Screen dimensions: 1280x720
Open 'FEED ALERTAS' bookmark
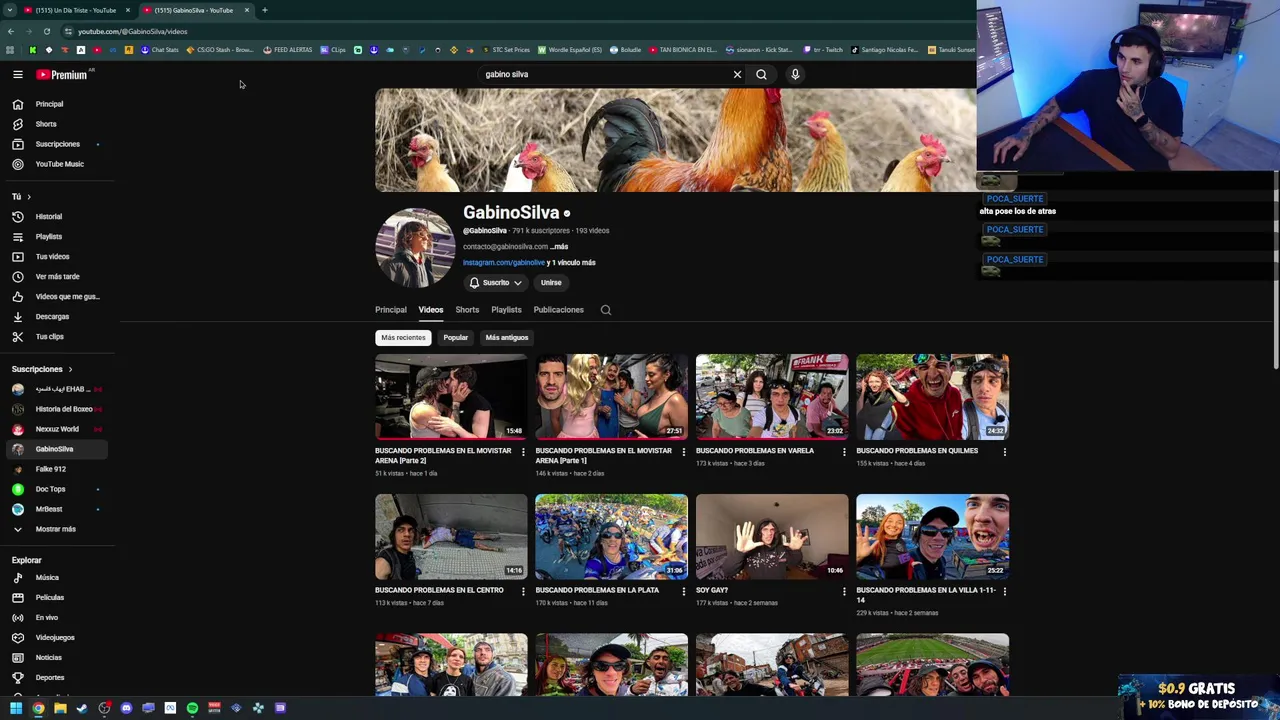coord(287,50)
